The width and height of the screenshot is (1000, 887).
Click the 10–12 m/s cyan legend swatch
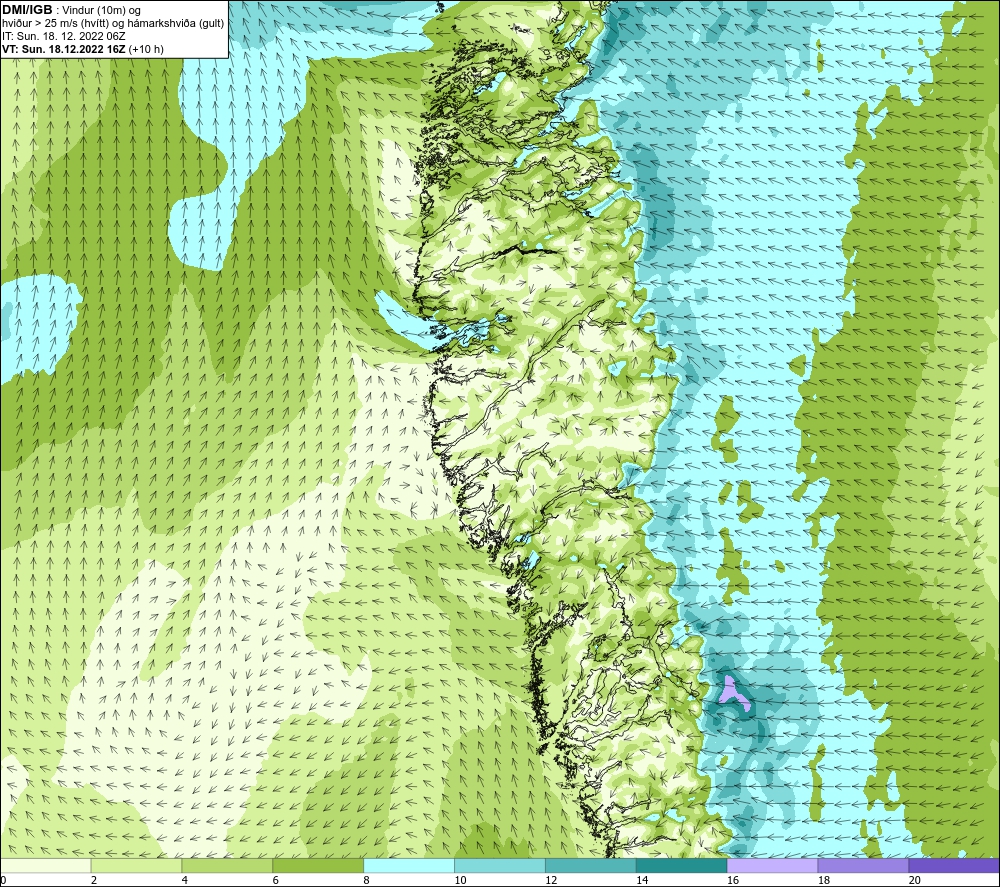[500, 865]
